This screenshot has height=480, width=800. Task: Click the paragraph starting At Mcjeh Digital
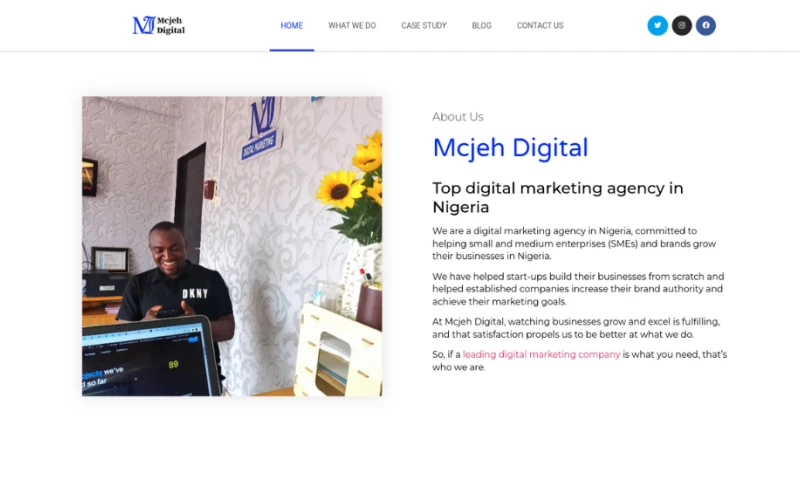[x=576, y=328]
